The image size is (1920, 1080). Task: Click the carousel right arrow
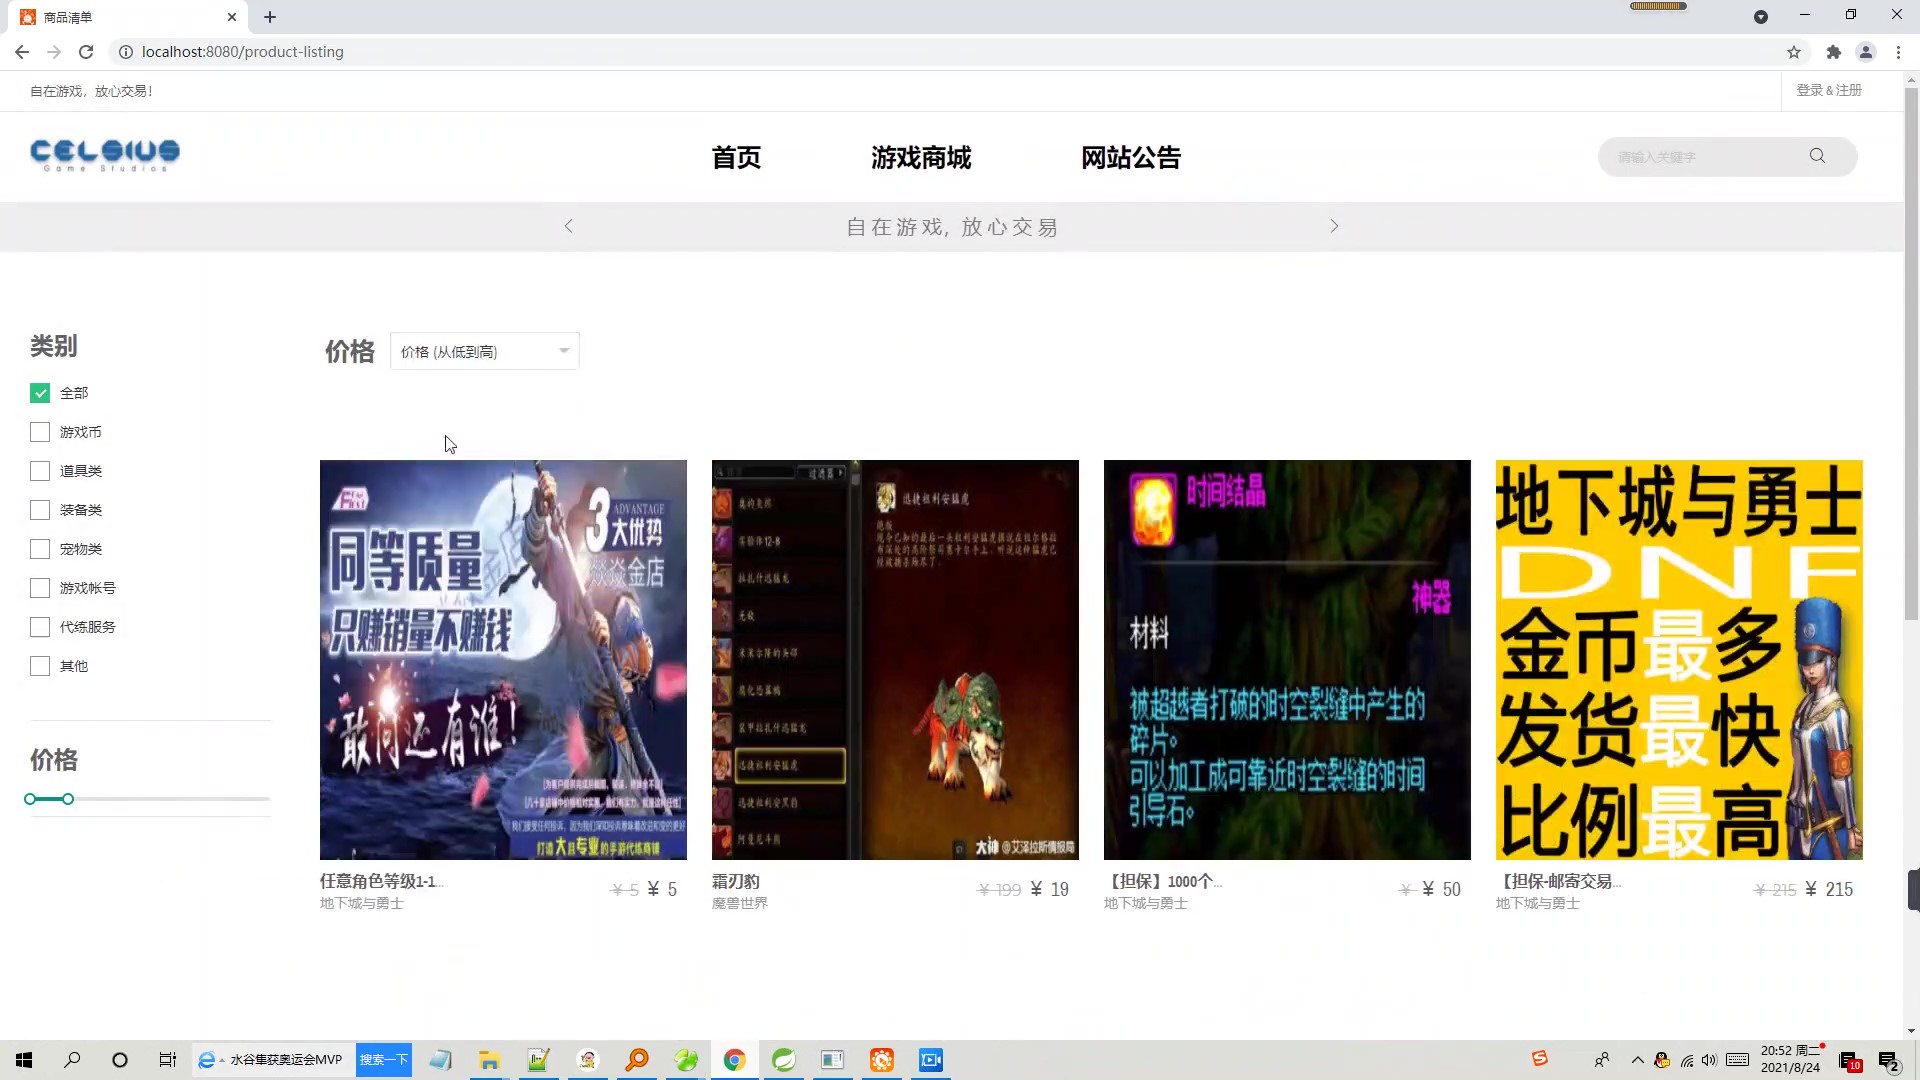1334,226
